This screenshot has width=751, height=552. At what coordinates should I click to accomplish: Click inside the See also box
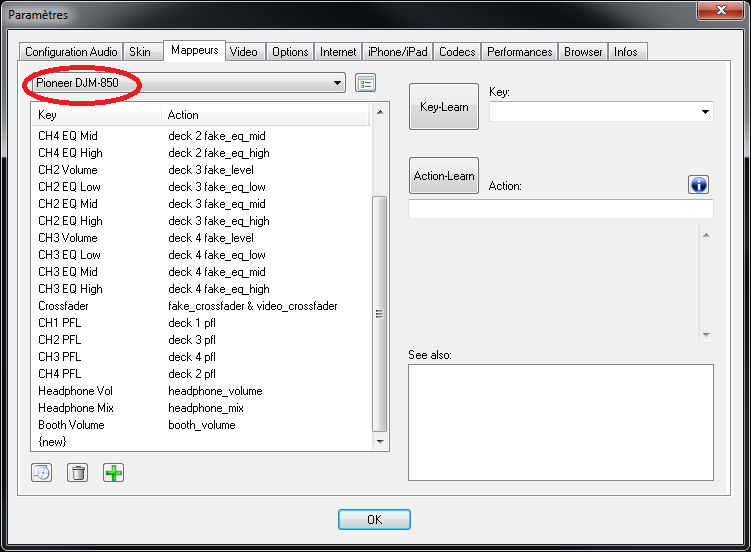pos(561,422)
